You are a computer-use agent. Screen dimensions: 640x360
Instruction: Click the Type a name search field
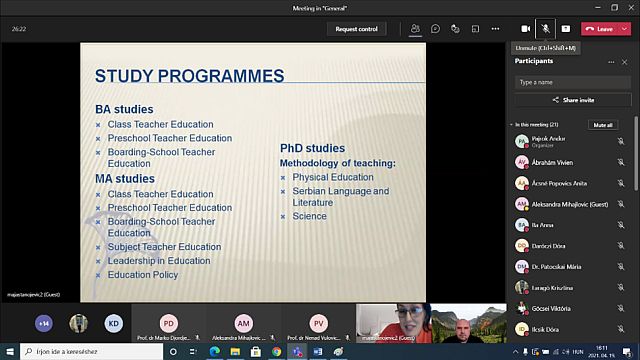tap(573, 82)
